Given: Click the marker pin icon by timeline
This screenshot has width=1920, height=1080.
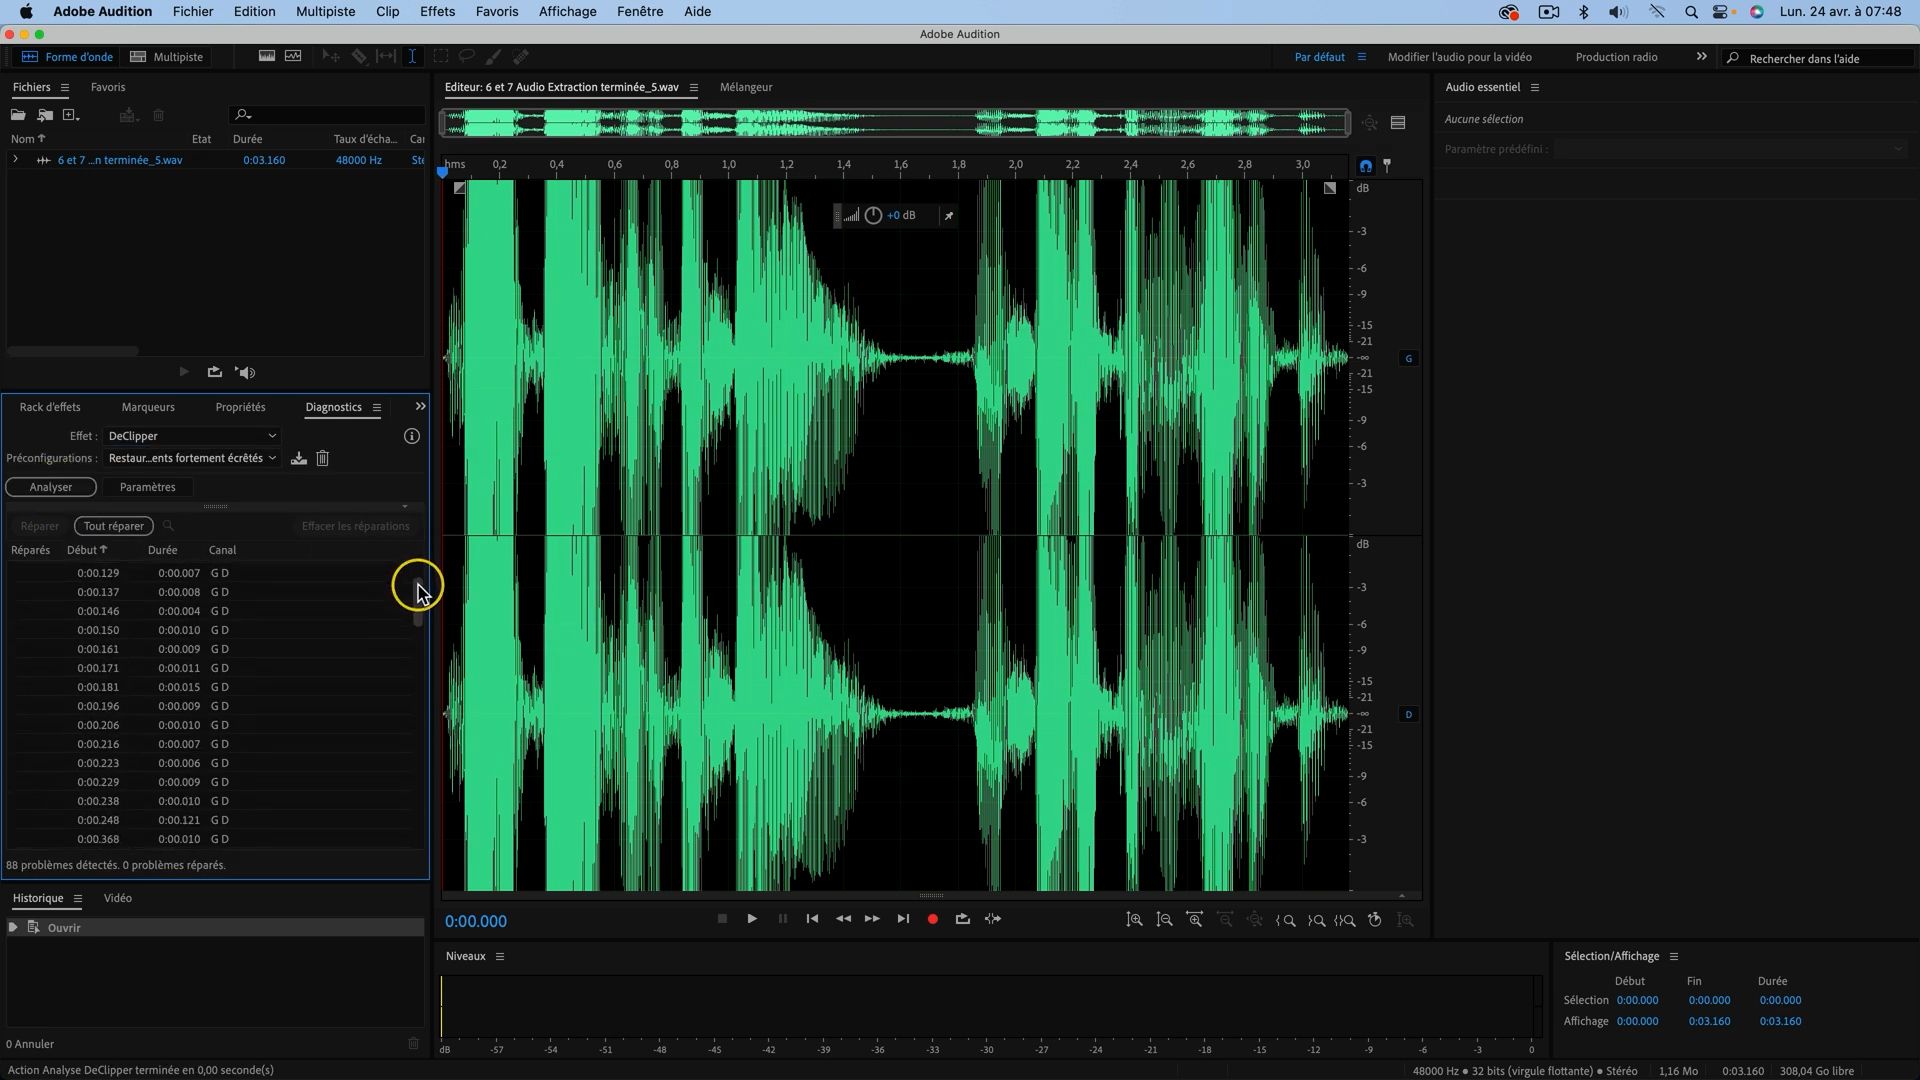Looking at the screenshot, I should (1387, 166).
